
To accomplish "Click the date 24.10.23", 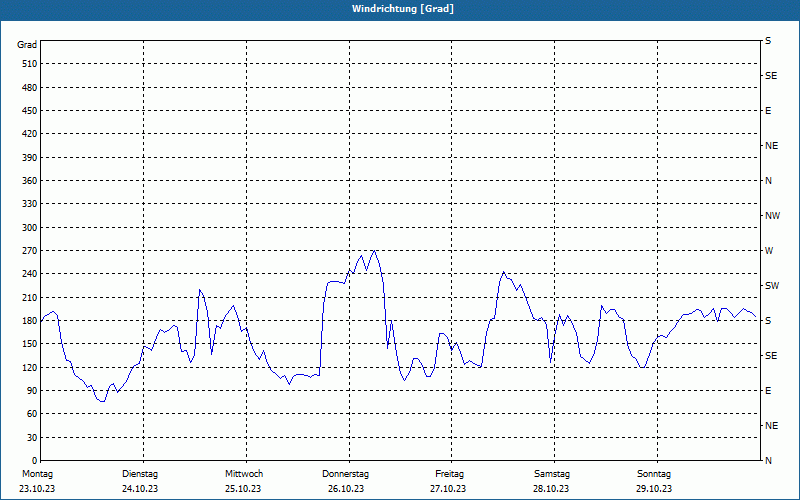I will click(x=140, y=488).
